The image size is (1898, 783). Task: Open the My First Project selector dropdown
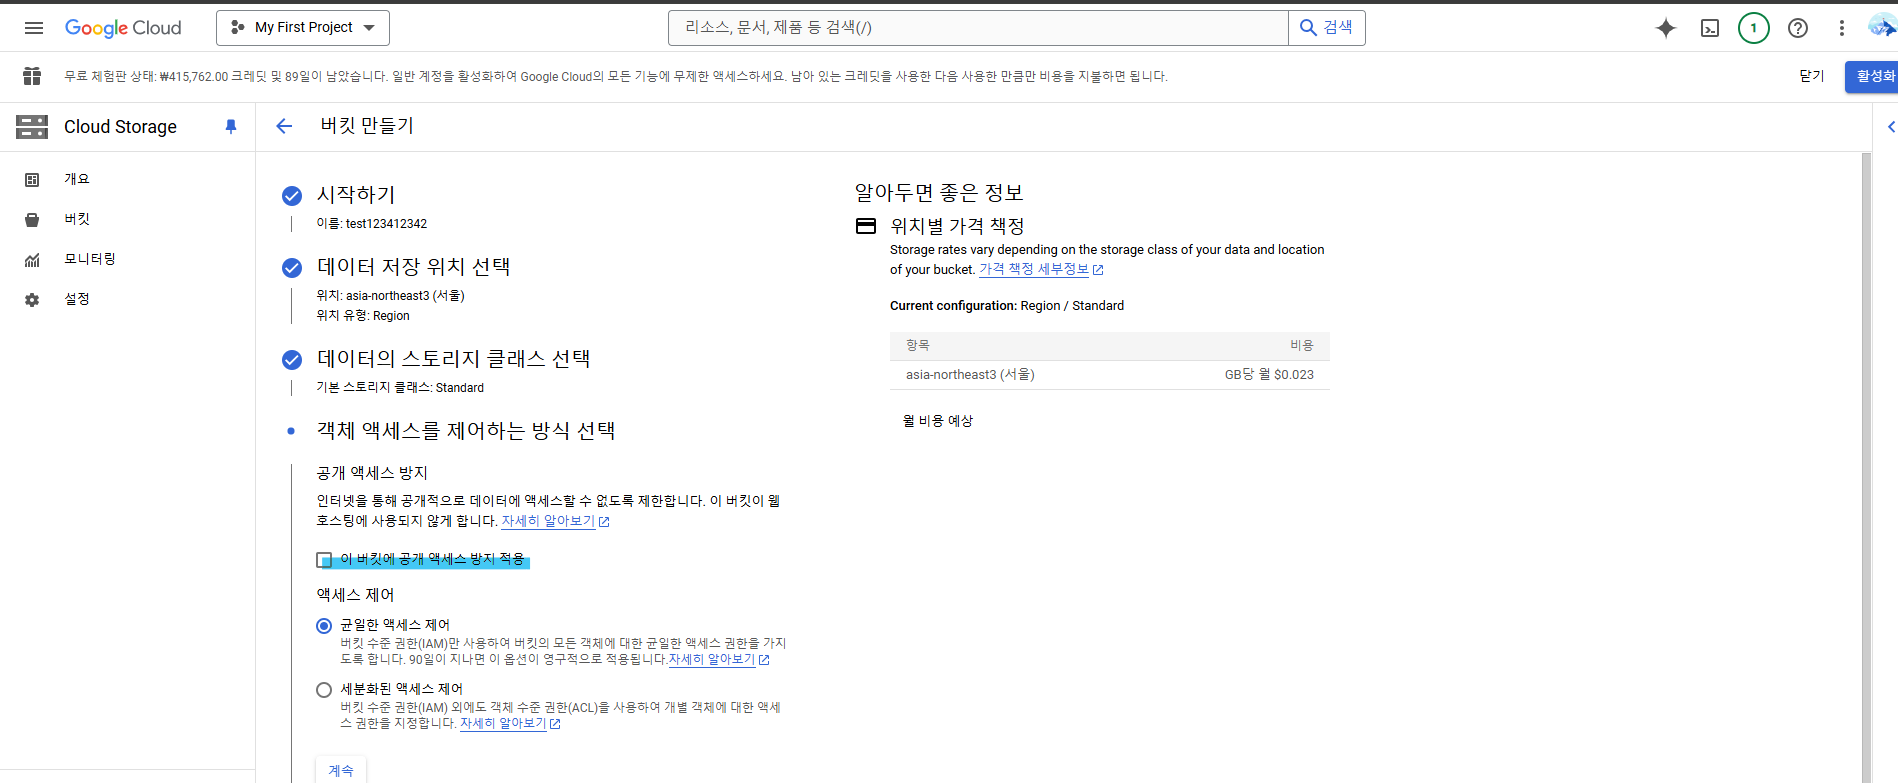[x=303, y=28]
